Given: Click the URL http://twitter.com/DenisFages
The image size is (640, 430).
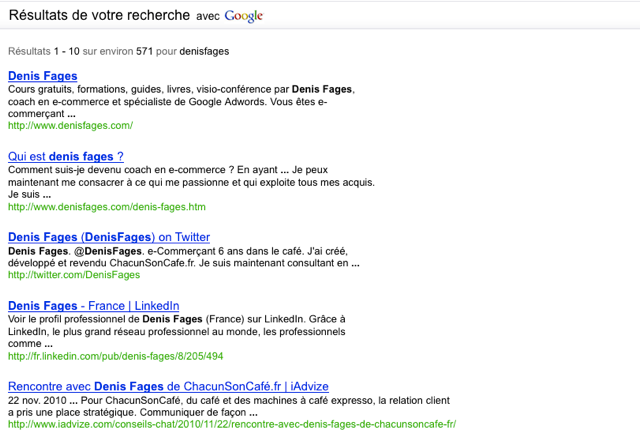Looking at the screenshot, I should coord(74,275).
